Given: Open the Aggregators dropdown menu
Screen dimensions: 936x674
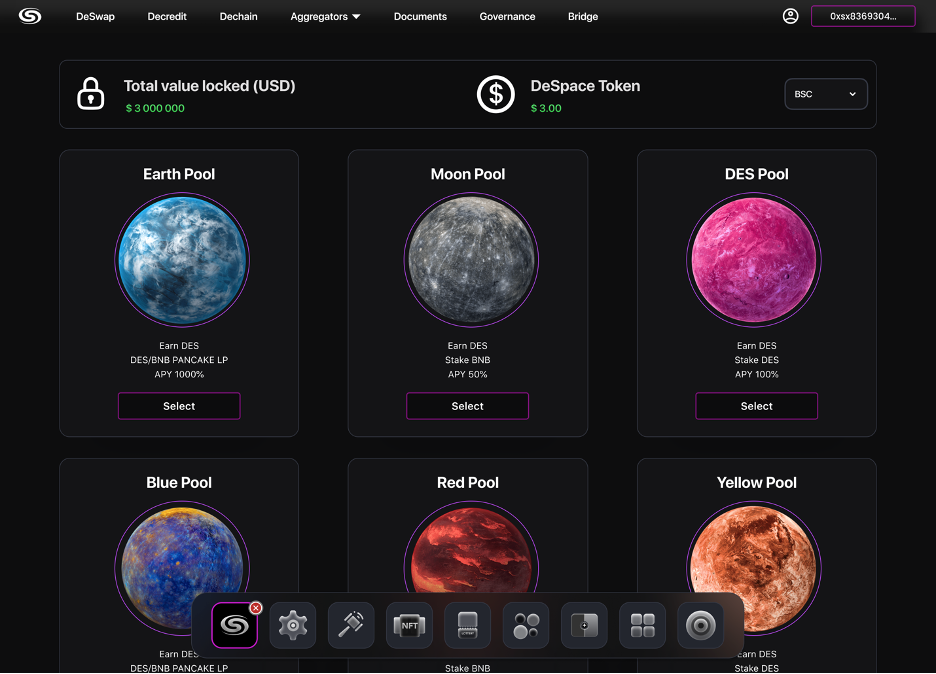Looking at the screenshot, I should [325, 17].
